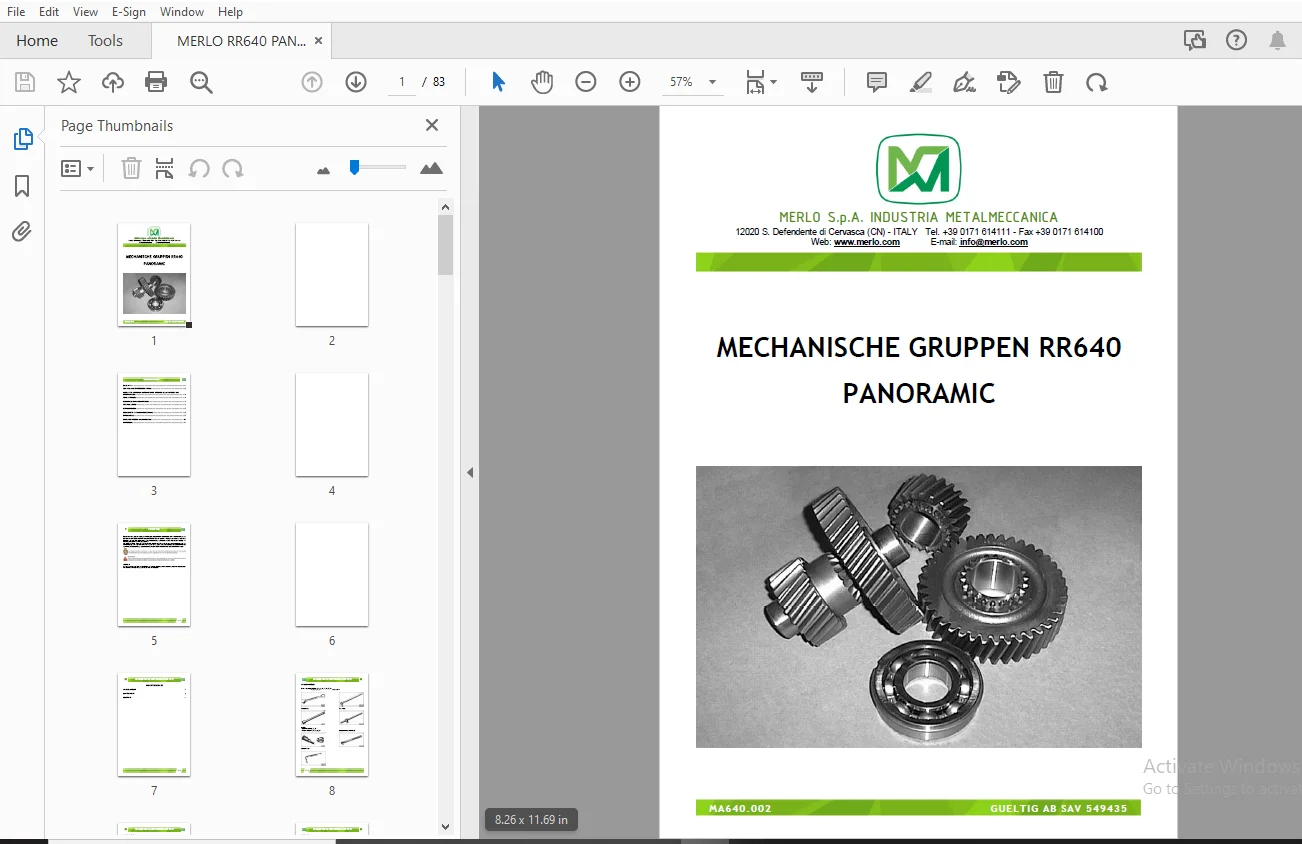This screenshot has height=844, width=1302.
Task: Save the file with the floppy disk icon
Action: (x=24, y=82)
